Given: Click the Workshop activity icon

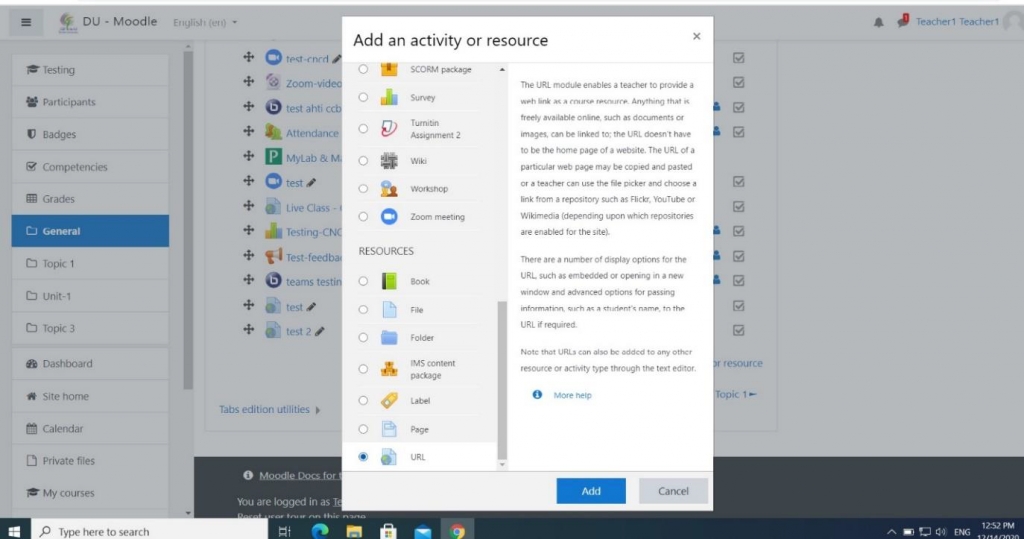Looking at the screenshot, I should click(389, 189).
